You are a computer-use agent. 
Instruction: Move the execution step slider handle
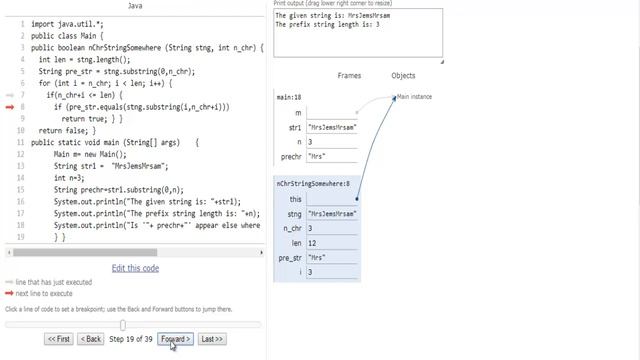coord(123,325)
